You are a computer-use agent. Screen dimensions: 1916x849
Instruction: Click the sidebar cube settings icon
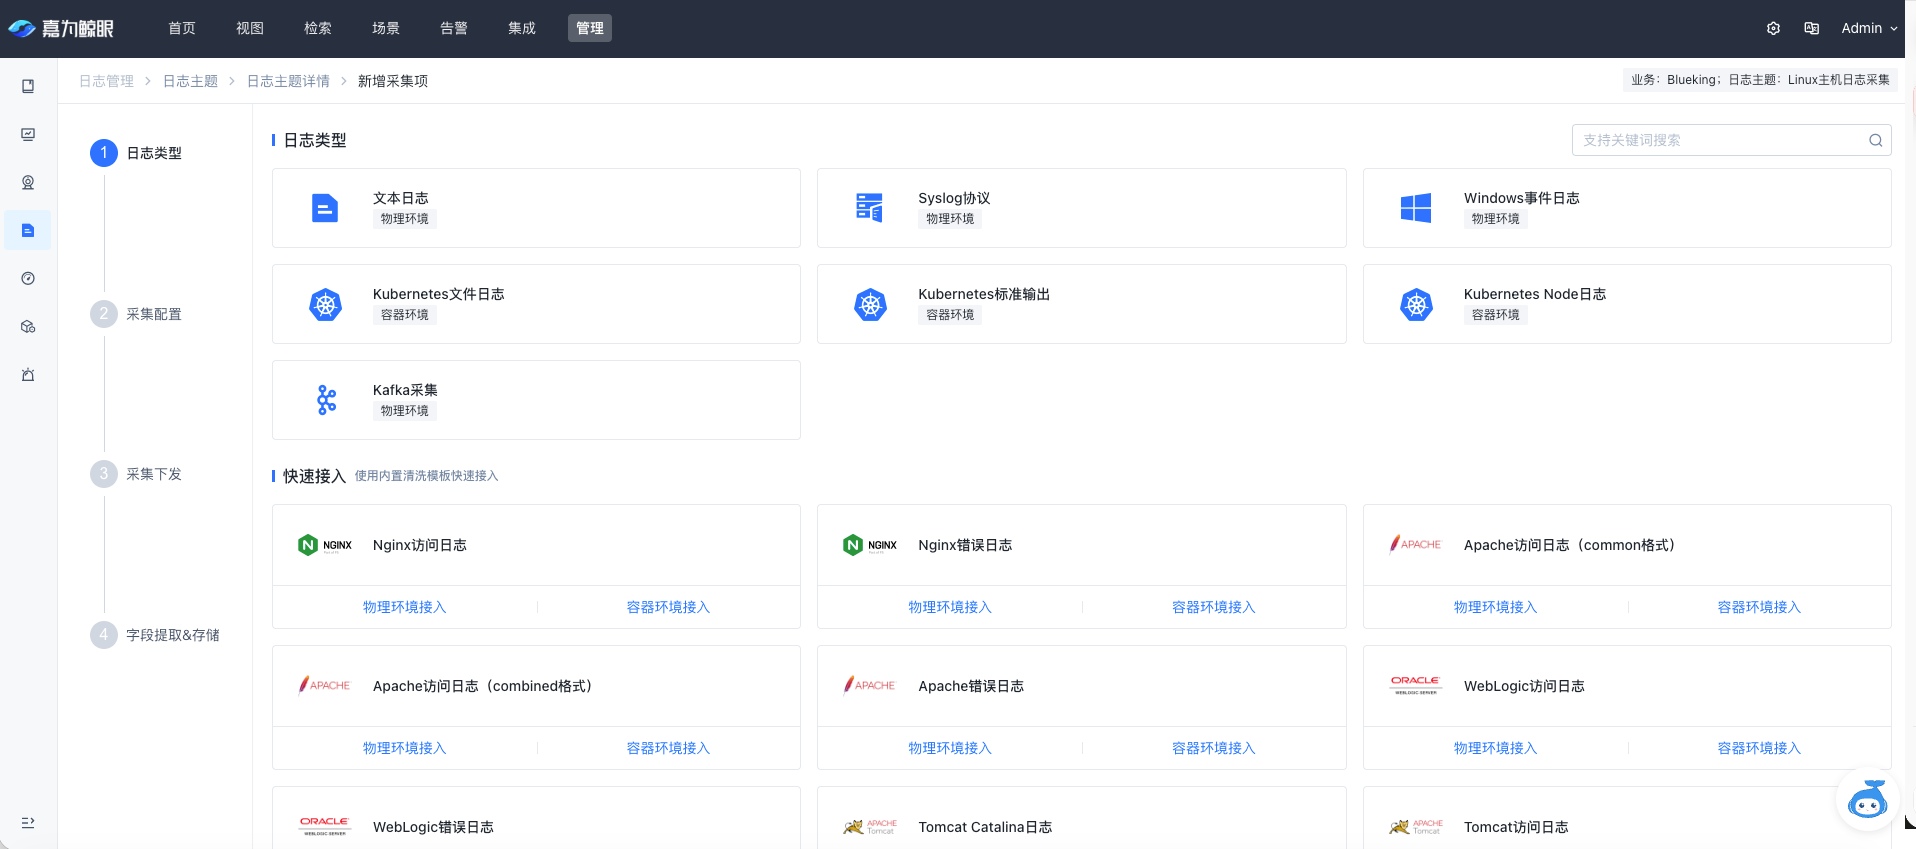pos(28,326)
